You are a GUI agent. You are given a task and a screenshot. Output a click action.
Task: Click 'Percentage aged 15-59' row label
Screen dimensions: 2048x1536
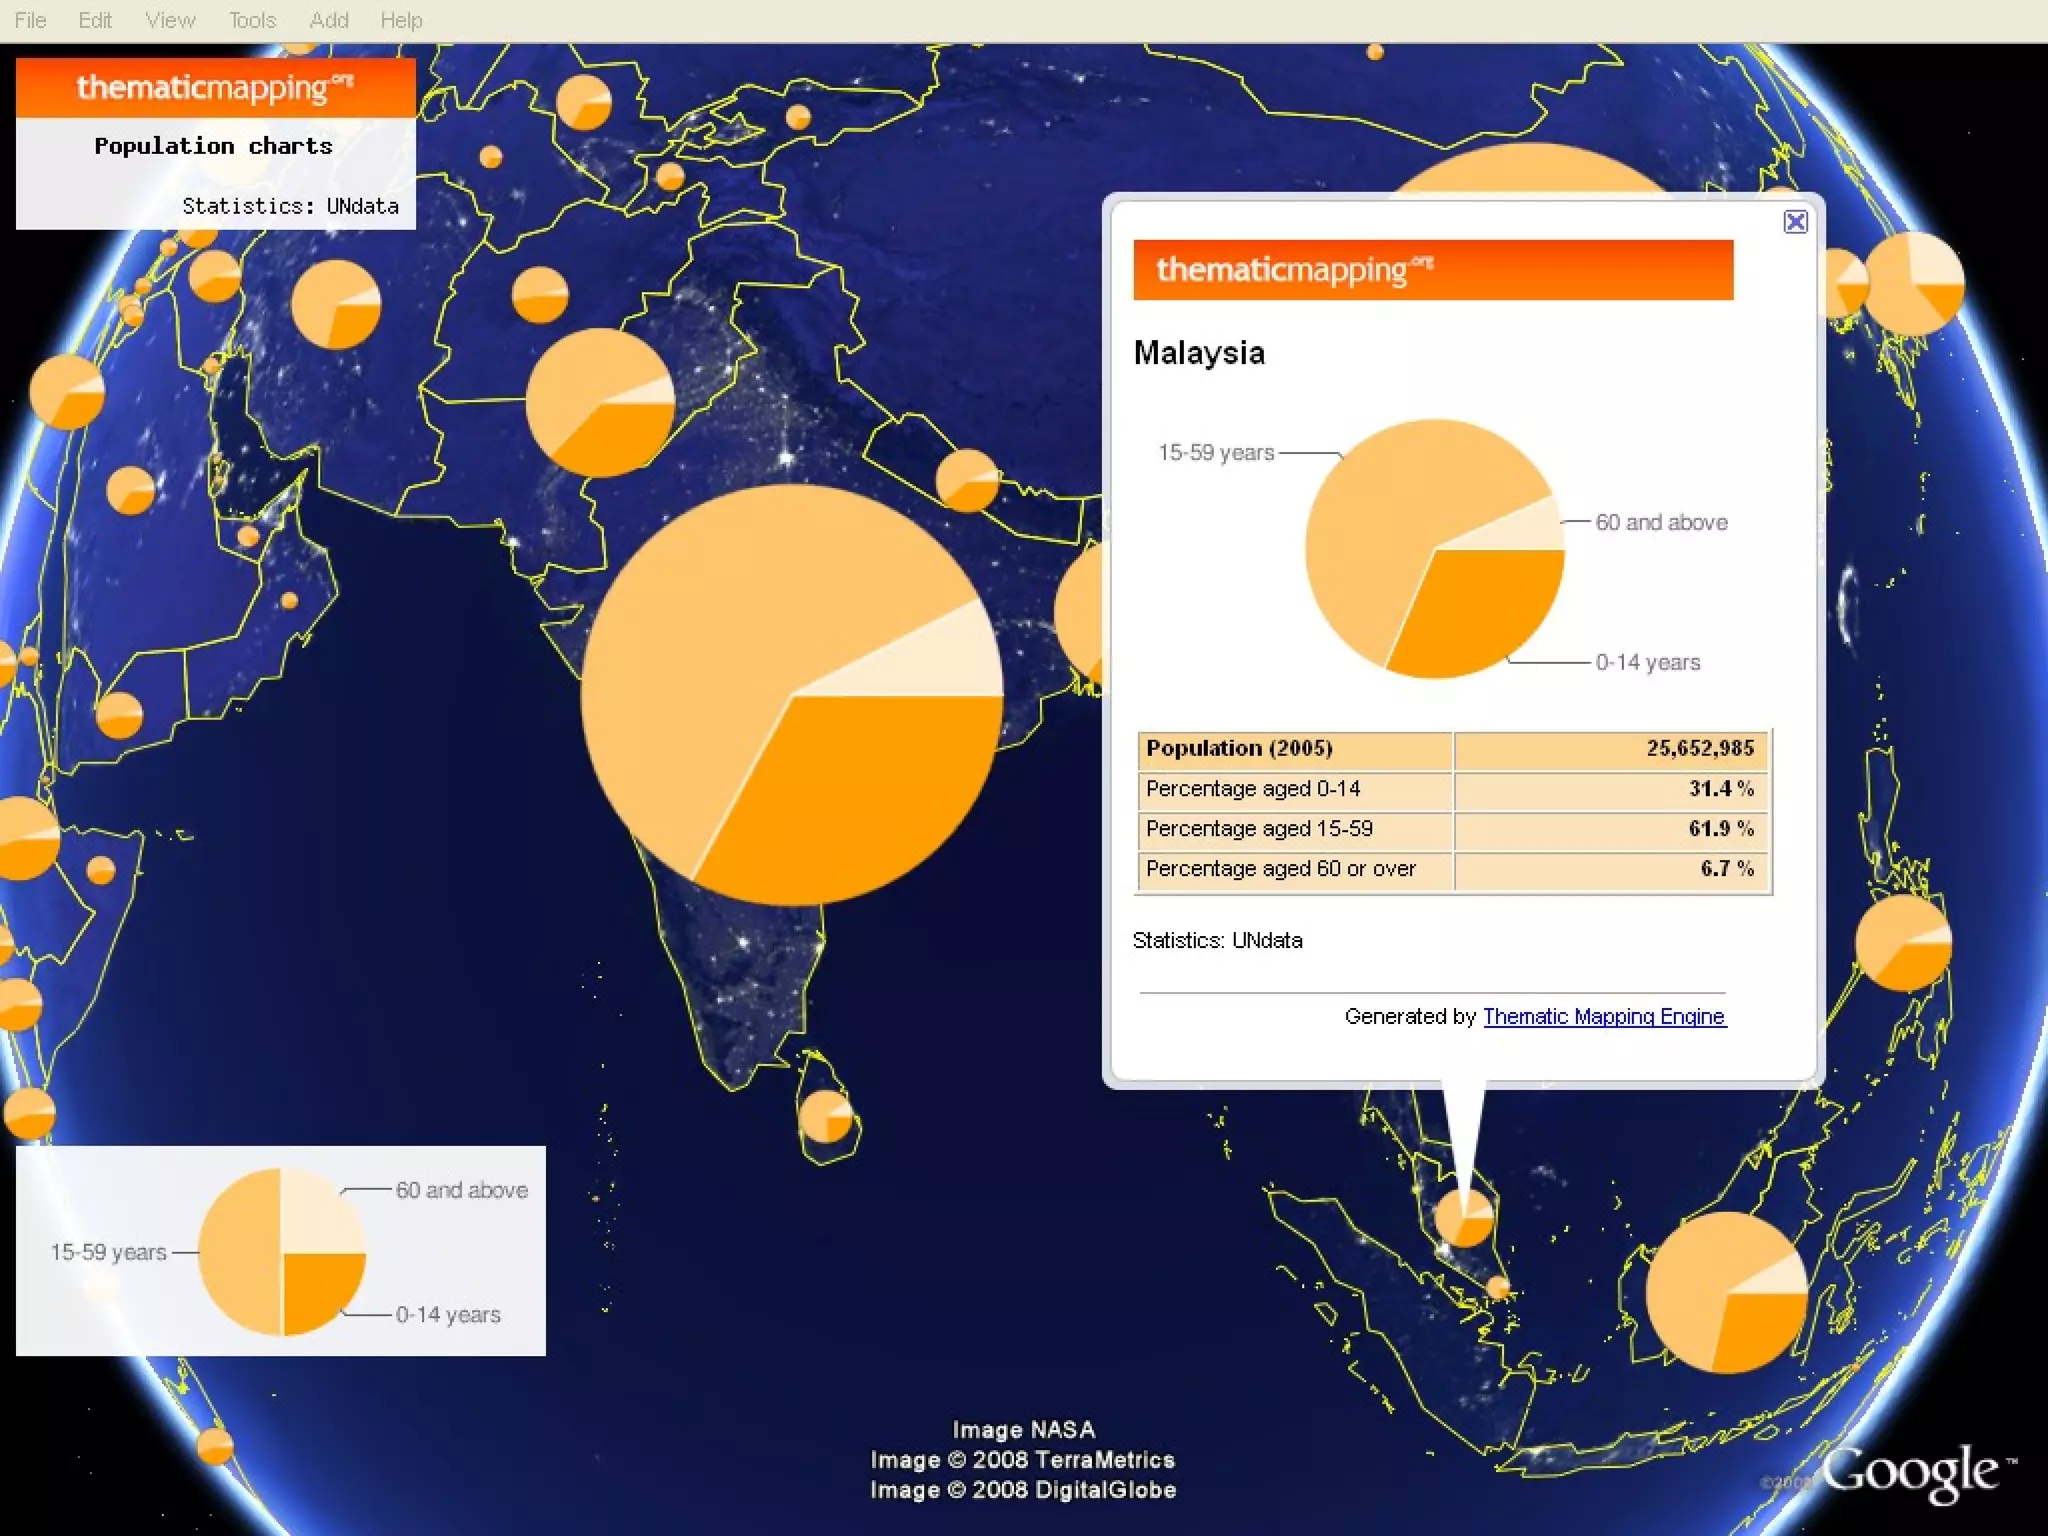1259,829
